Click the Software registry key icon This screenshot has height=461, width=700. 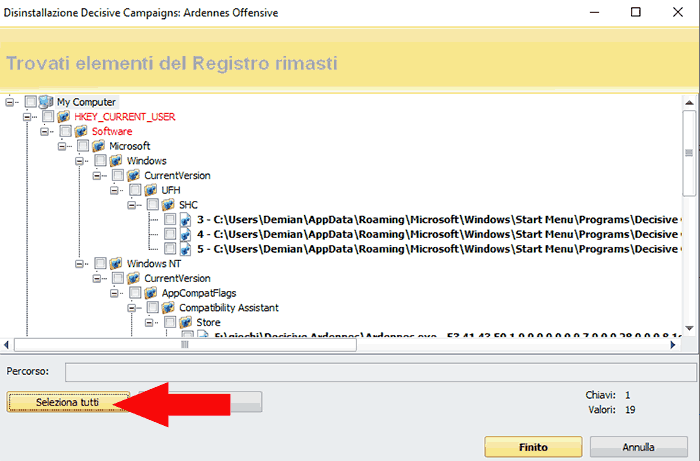click(82, 131)
